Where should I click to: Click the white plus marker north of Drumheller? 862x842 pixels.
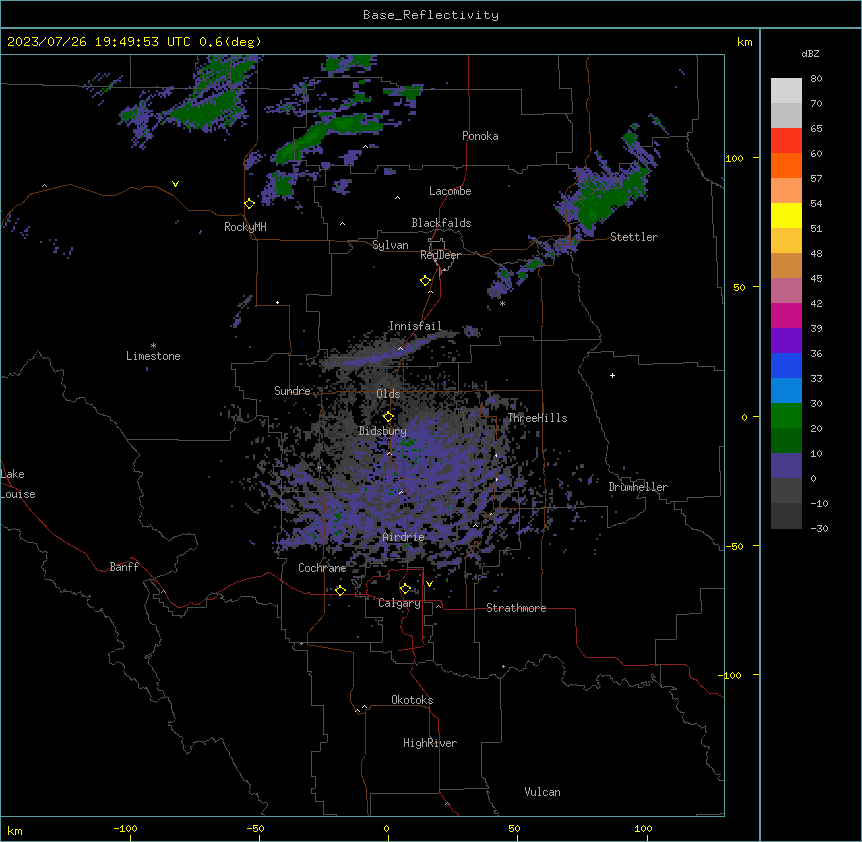pyautogui.click(x=612, y=375)
